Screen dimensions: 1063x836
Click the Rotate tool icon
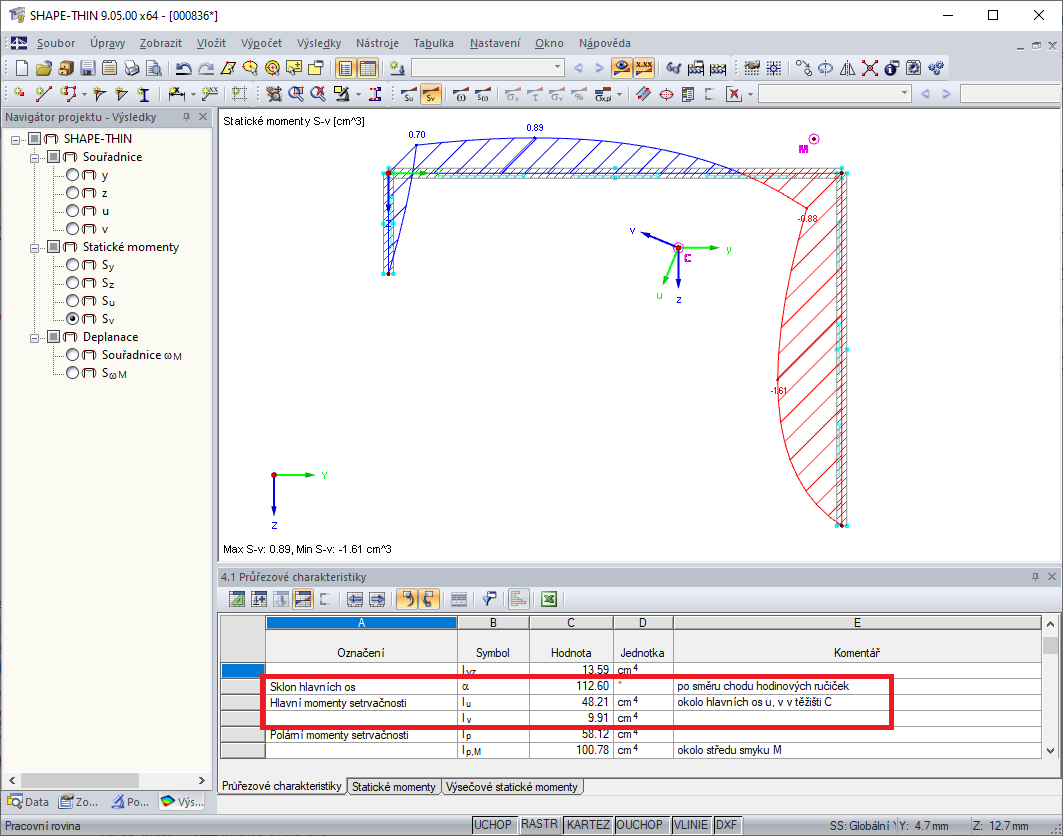point(825,68)
